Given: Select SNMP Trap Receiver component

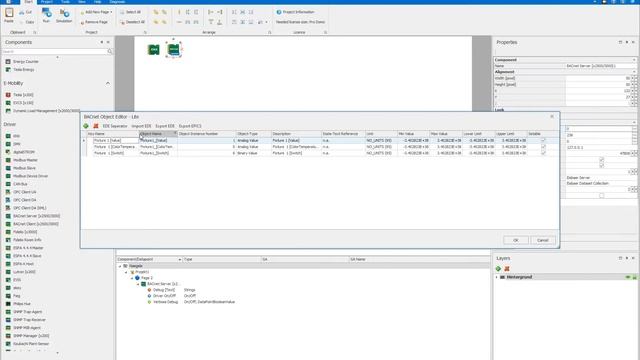Looking at the screenshot, I should point(25,320).
